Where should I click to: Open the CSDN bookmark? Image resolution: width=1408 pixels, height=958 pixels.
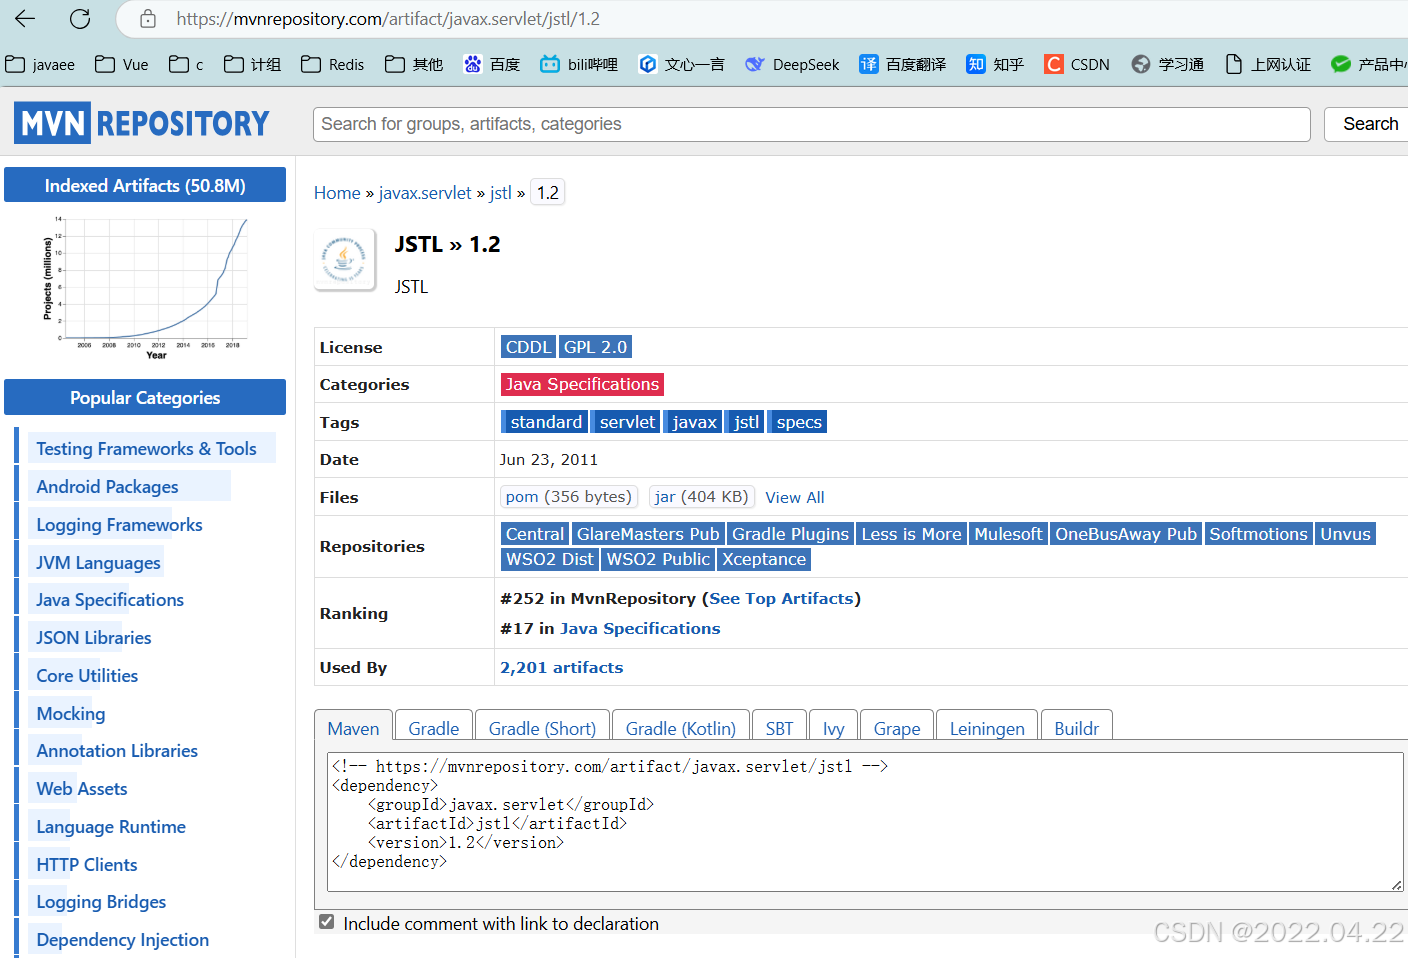[x=1077, y=63]
